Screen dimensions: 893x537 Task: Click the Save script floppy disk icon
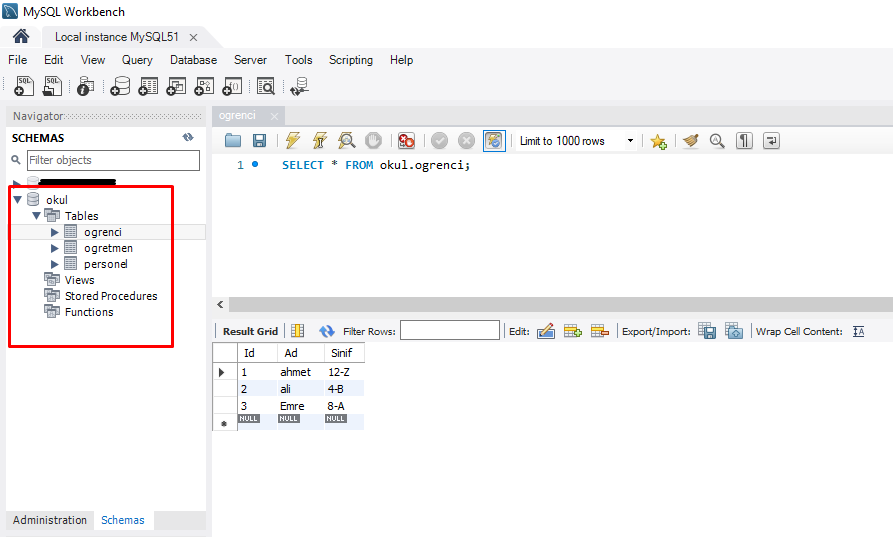tap(259, 141)
